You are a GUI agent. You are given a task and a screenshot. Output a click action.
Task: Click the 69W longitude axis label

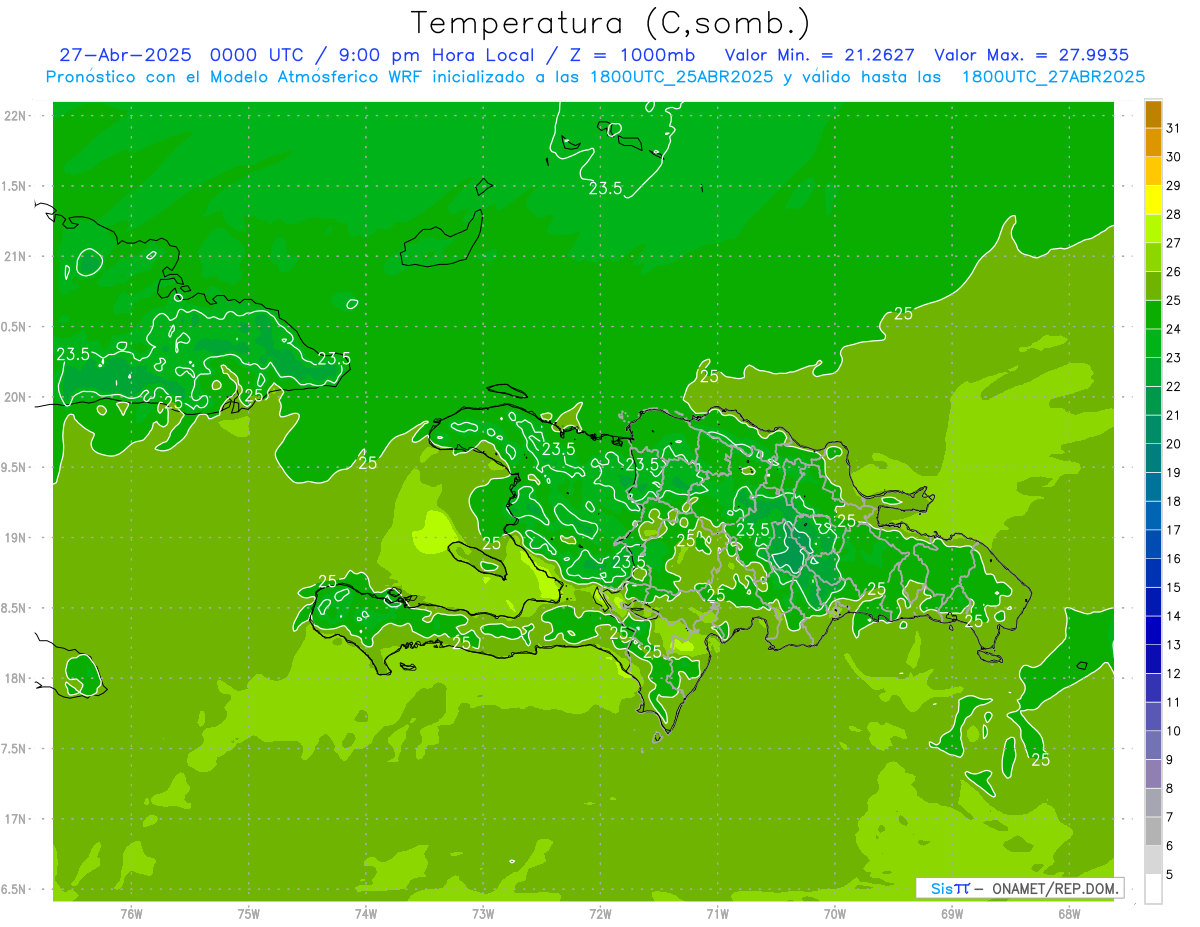coord(952,913)
